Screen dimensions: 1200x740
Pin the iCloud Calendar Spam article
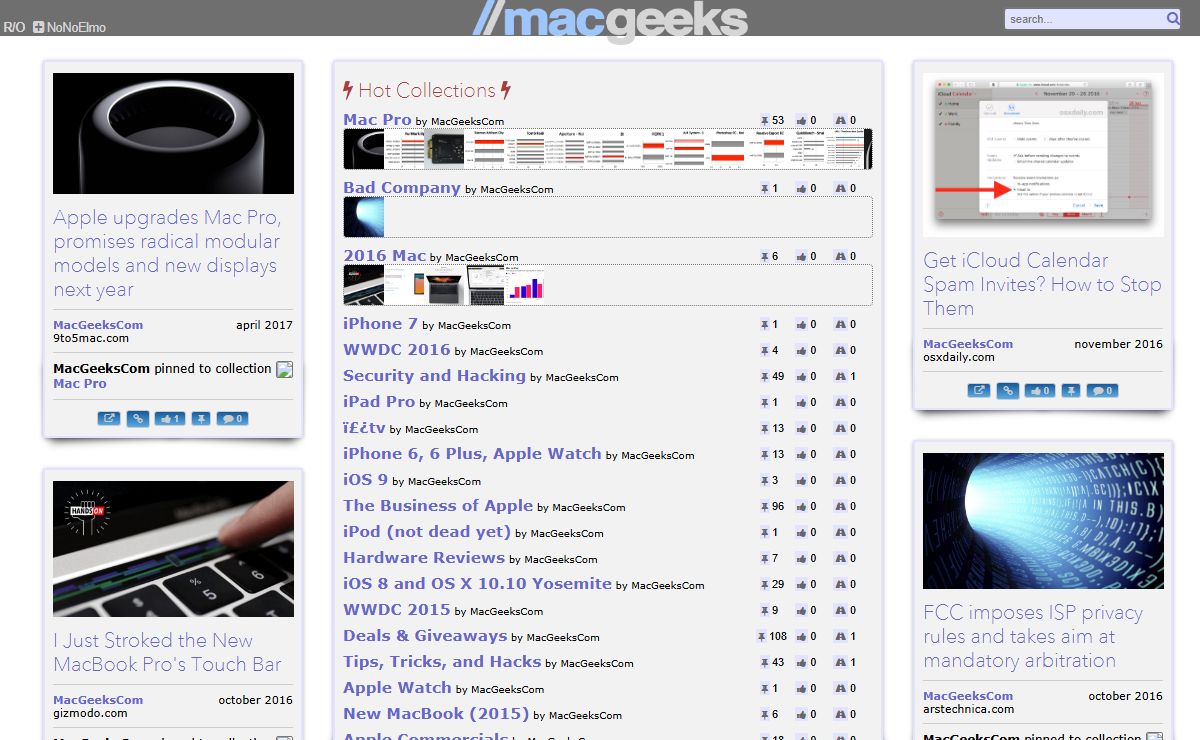coord(1071,390)
